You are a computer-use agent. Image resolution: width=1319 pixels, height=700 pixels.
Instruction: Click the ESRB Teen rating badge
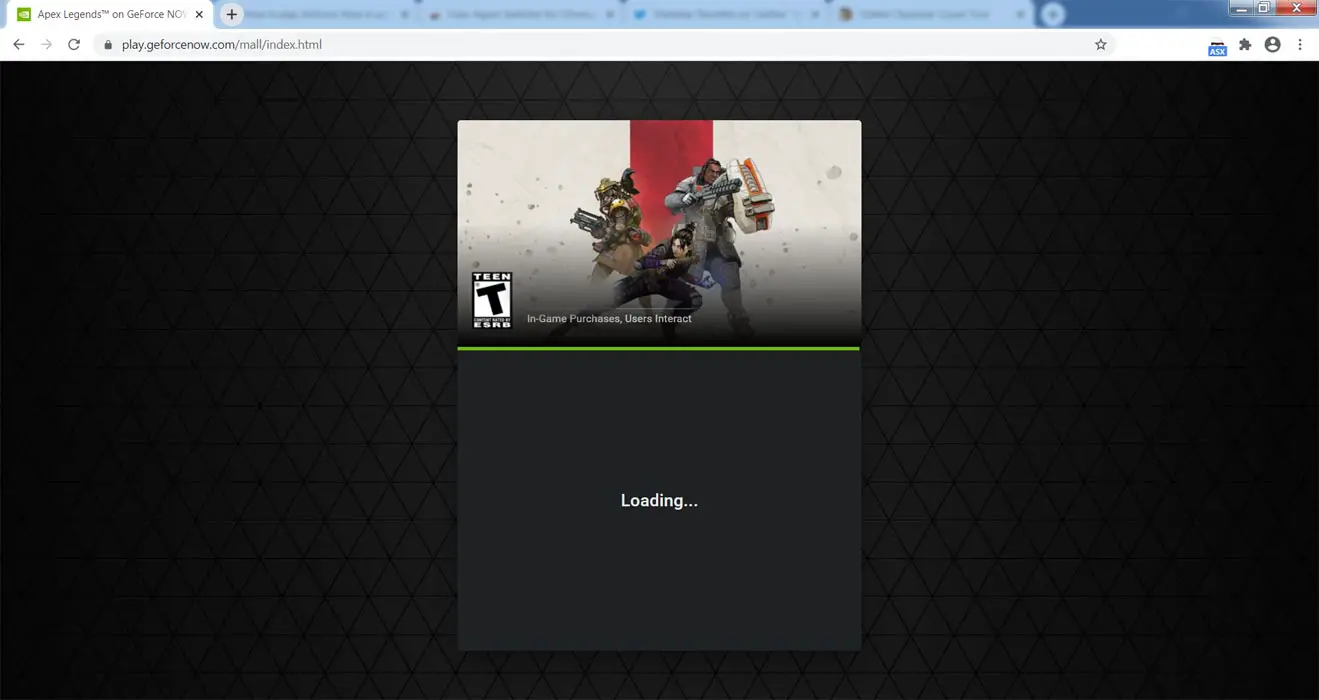click(492, 300)
